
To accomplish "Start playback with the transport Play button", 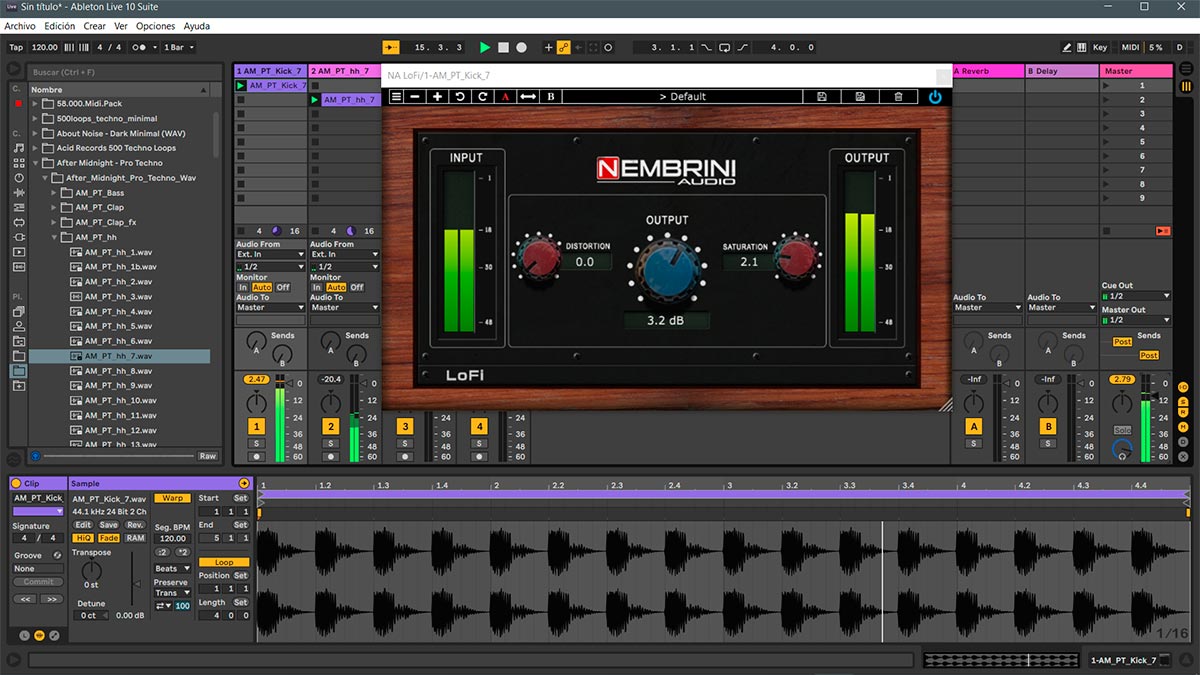I will [x=485, y=47].
